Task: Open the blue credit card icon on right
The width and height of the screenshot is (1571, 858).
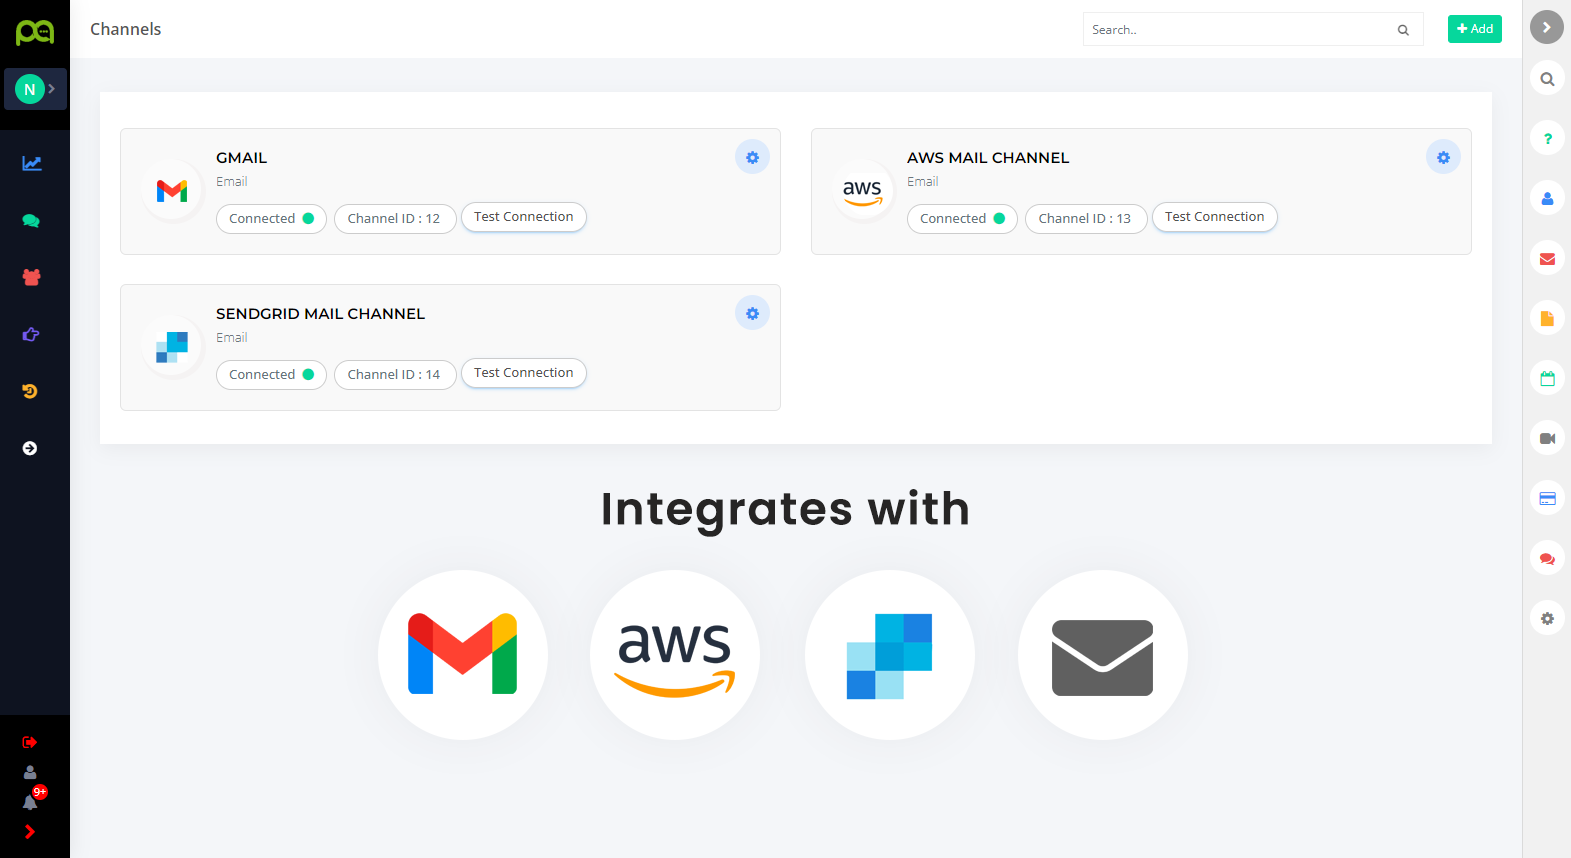Action: pyautogui.click(x=1547, y=499)
